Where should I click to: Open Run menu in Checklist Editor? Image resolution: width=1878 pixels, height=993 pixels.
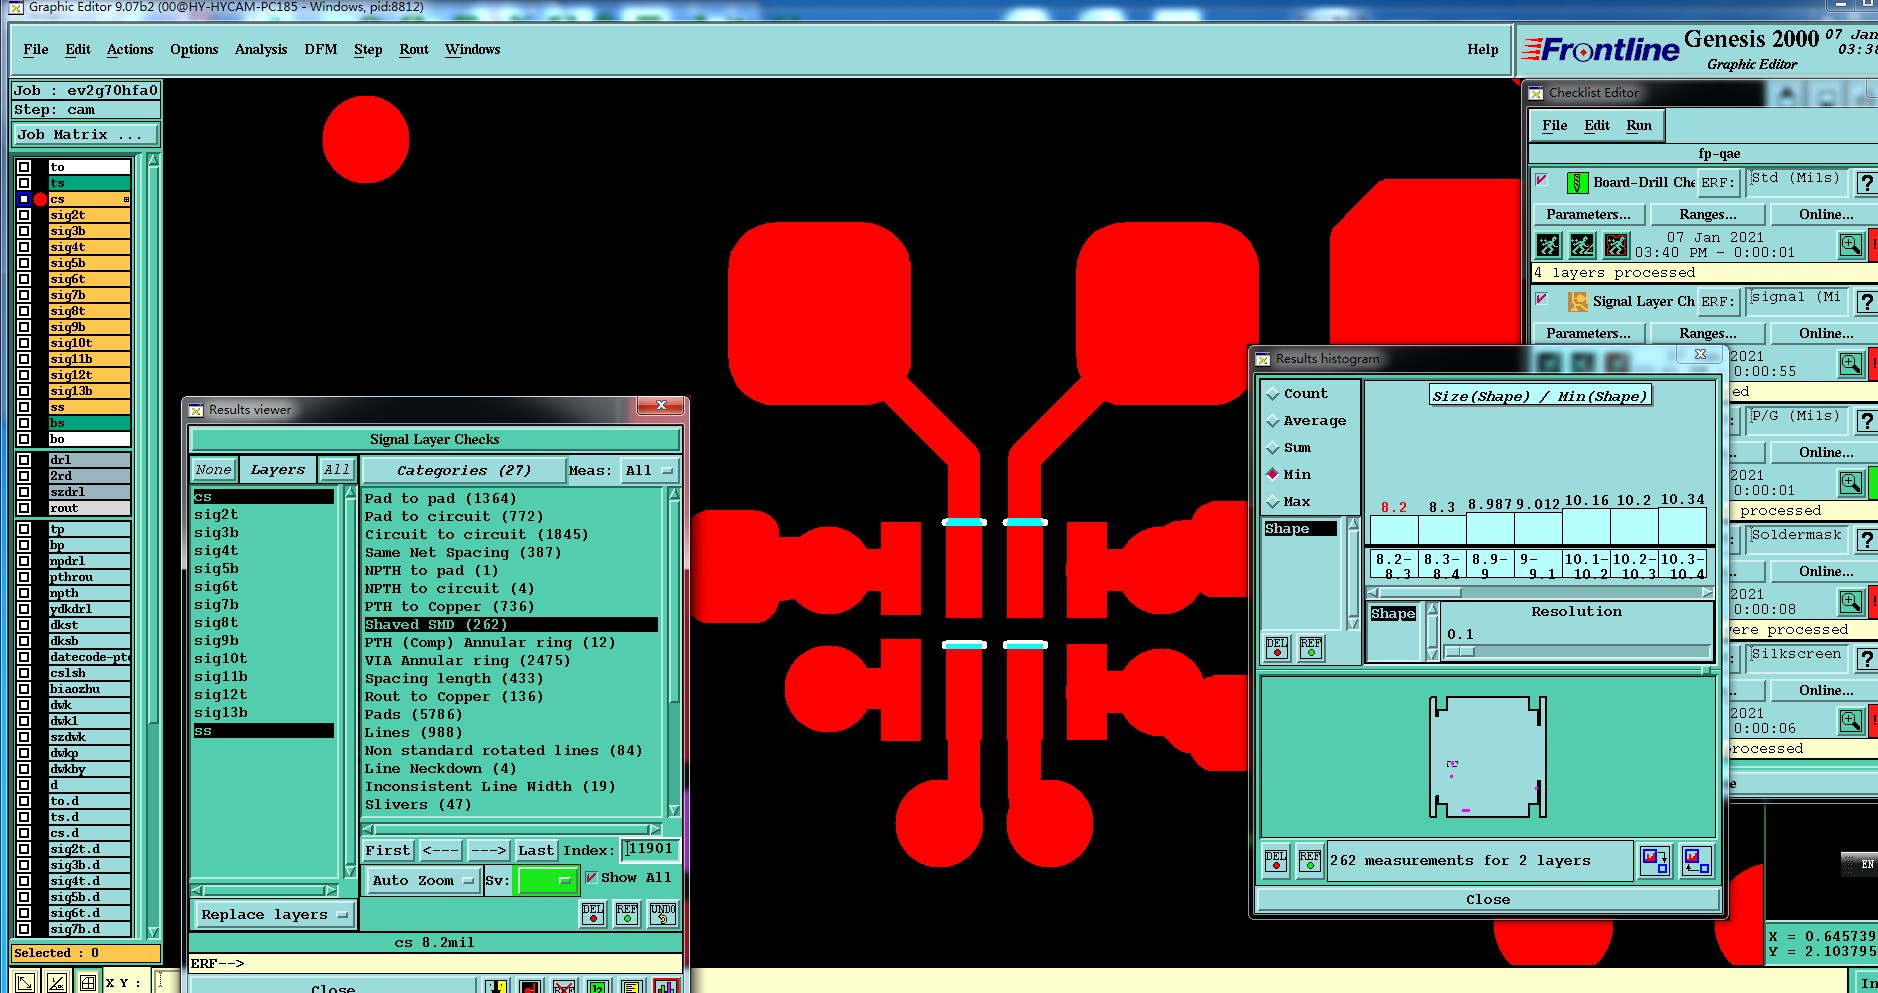[1639, 125]
